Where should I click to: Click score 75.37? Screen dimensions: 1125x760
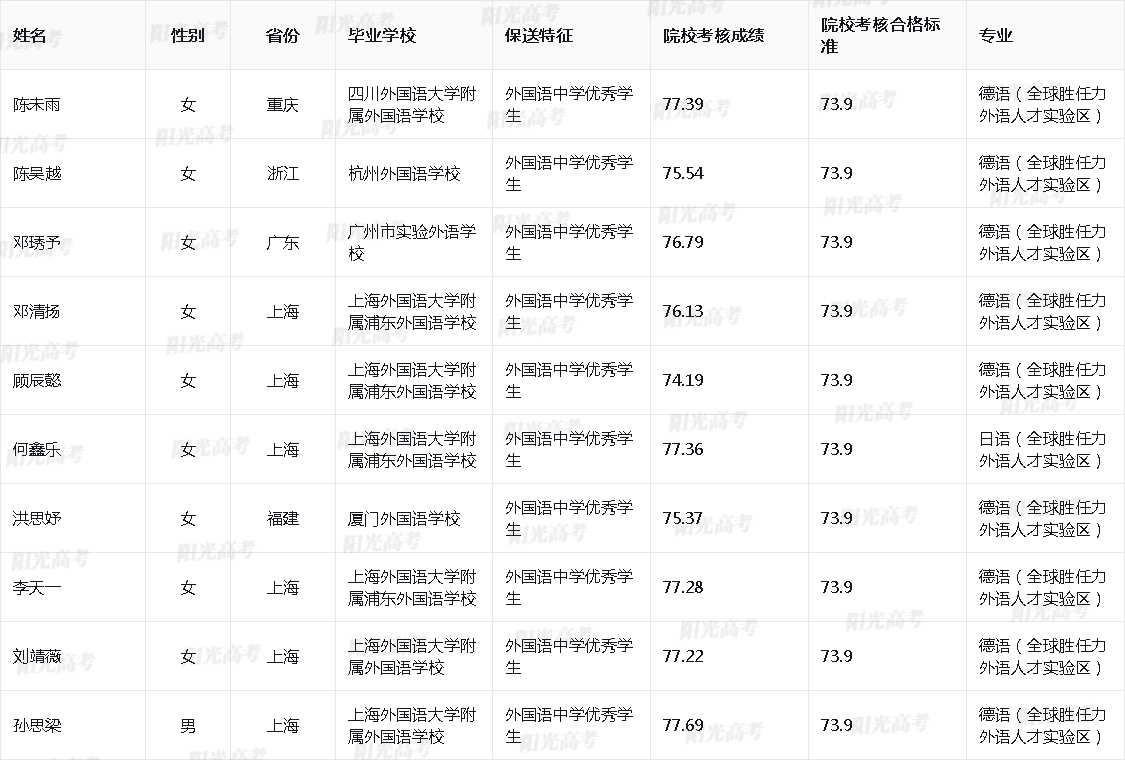click(683, 518)
